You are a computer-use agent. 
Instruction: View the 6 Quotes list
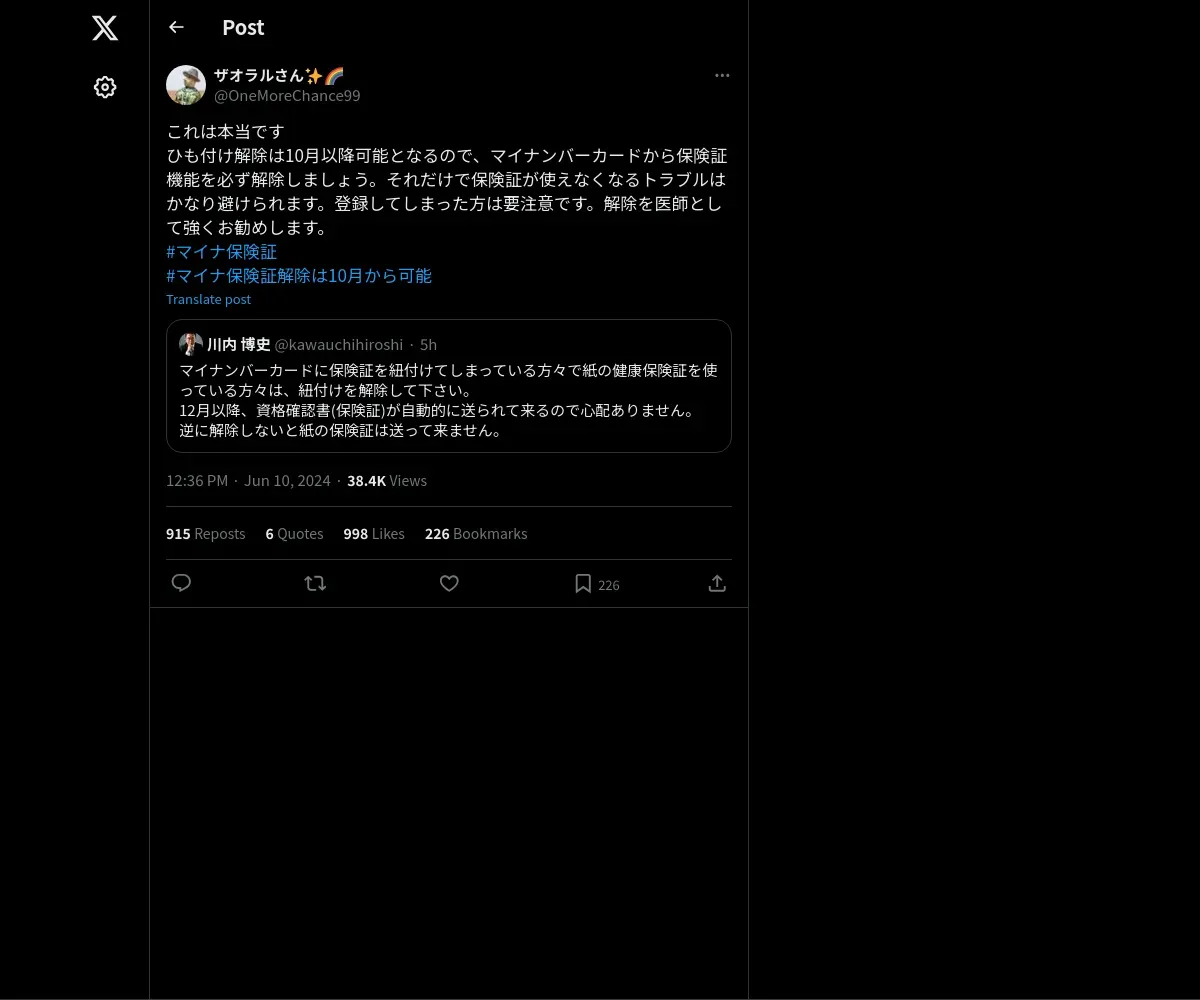[294, 534]
